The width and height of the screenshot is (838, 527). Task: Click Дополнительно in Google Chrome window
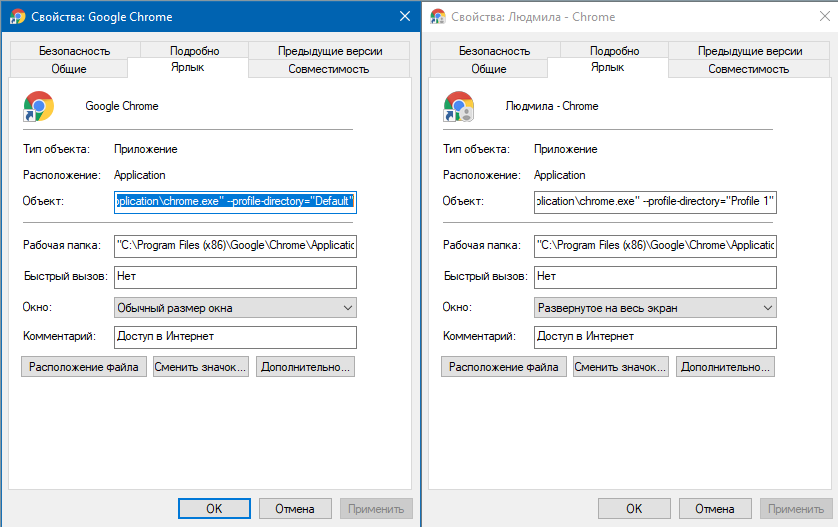[305, 367]
